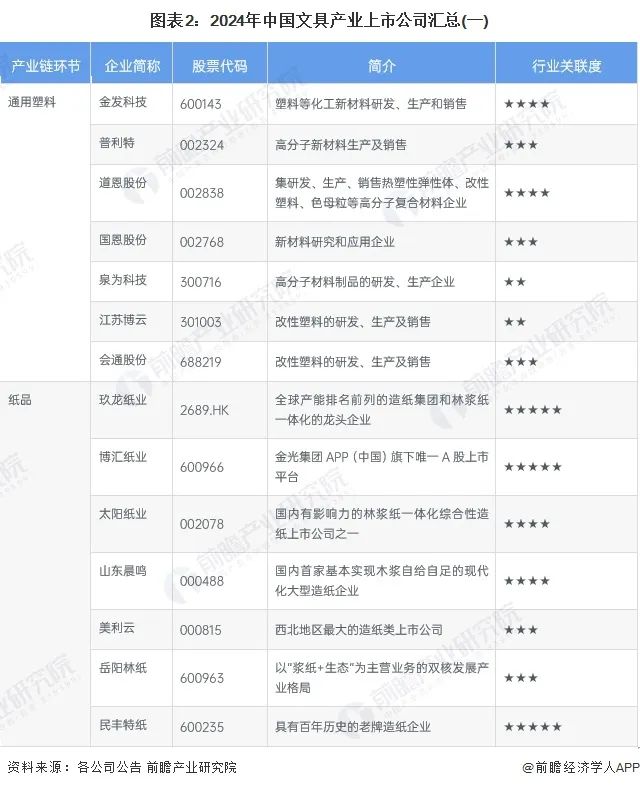Click 岳阳林纸's description about 浆纸+生态
This screenshot has width=640, height=788.
click(x=382, y=678)
